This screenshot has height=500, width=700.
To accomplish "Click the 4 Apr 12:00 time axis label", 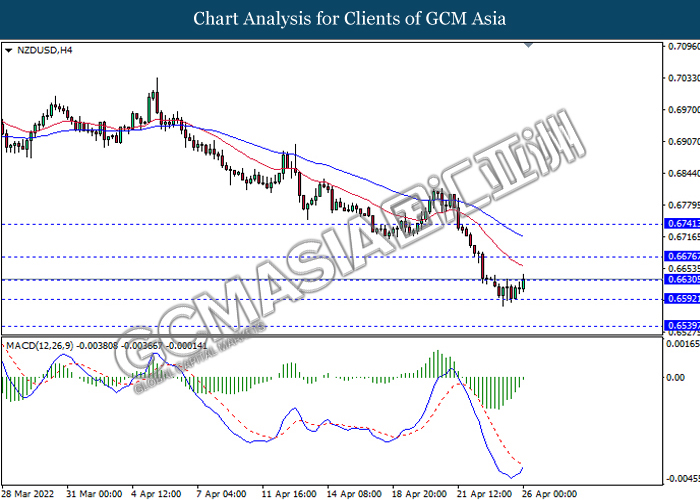I will [156, 494].
